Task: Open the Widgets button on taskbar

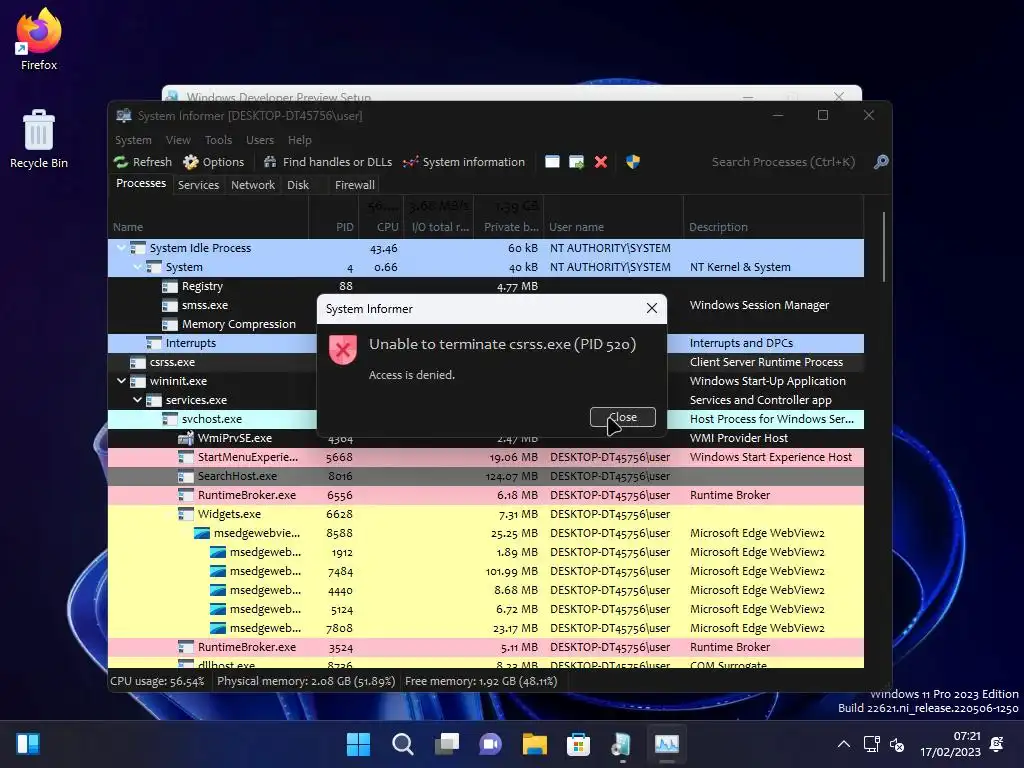Action: coord(28,744)
